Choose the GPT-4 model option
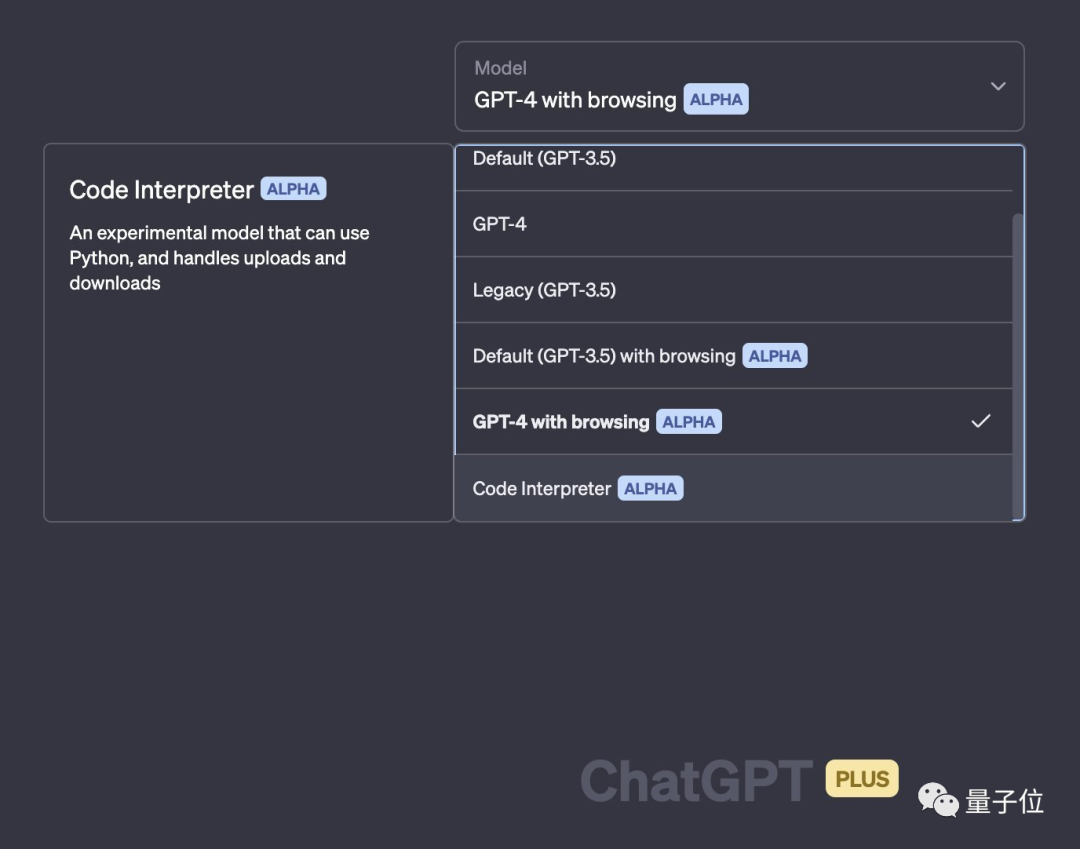Viewport: 1080px width, 849px height. (500, 224)
